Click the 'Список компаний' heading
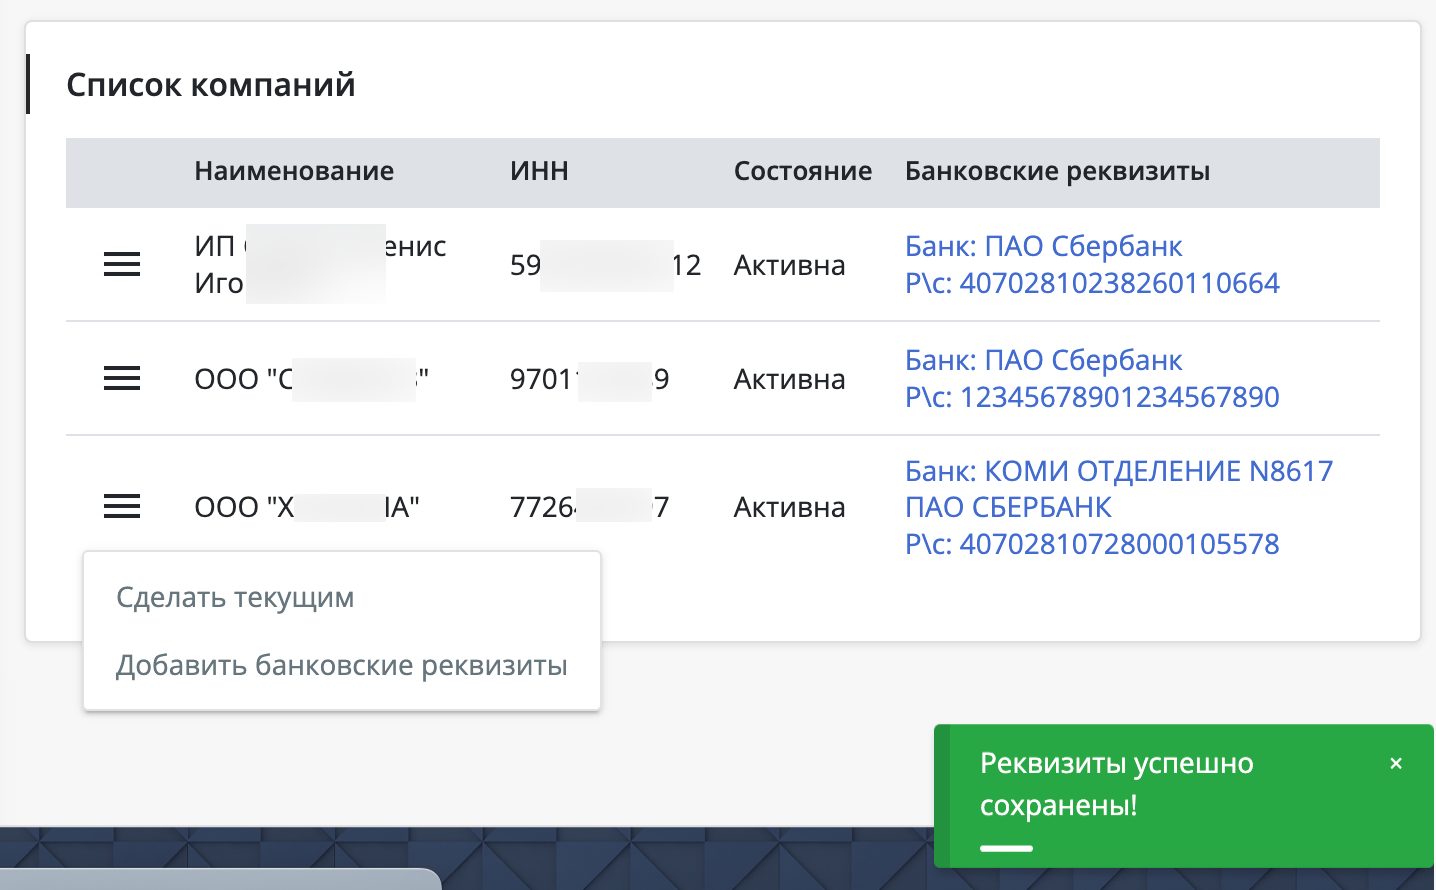The height and width of the screenshot is (890, 1436). (211, 85)
